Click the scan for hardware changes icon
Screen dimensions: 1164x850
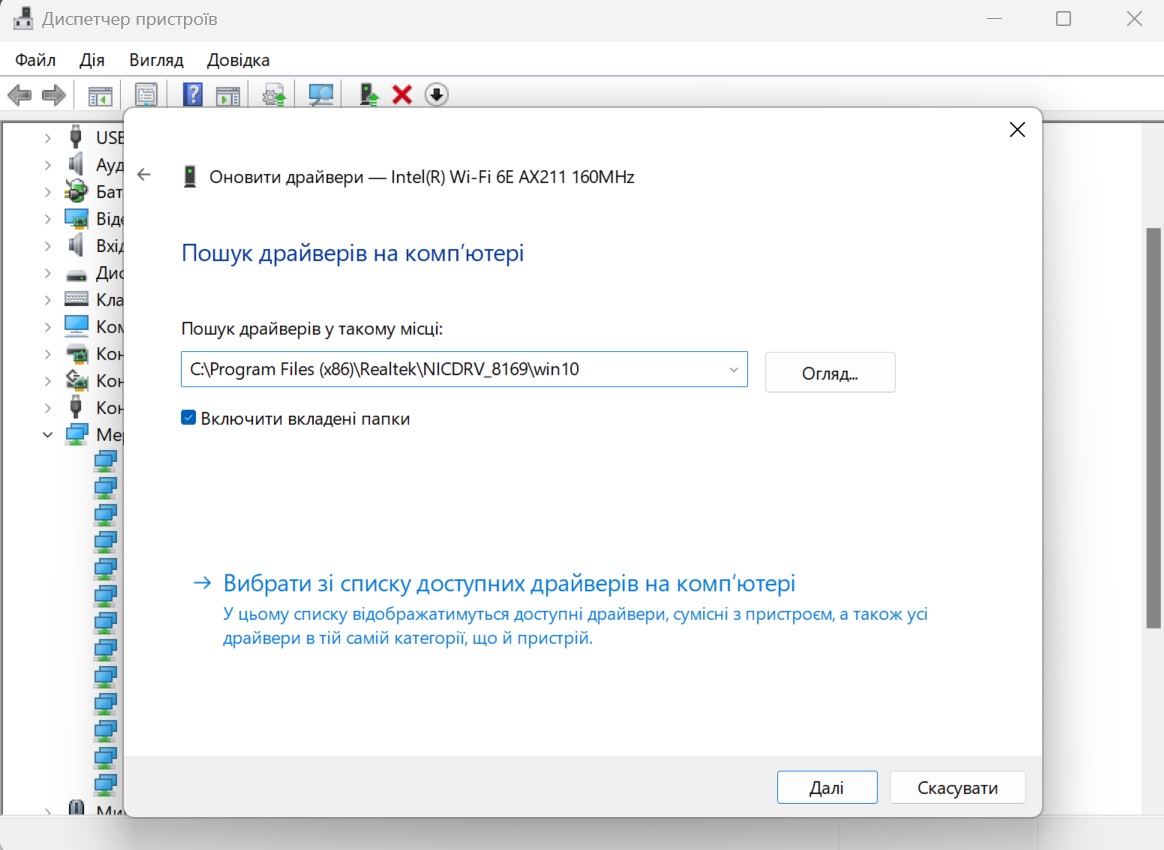tap(321, 95)
